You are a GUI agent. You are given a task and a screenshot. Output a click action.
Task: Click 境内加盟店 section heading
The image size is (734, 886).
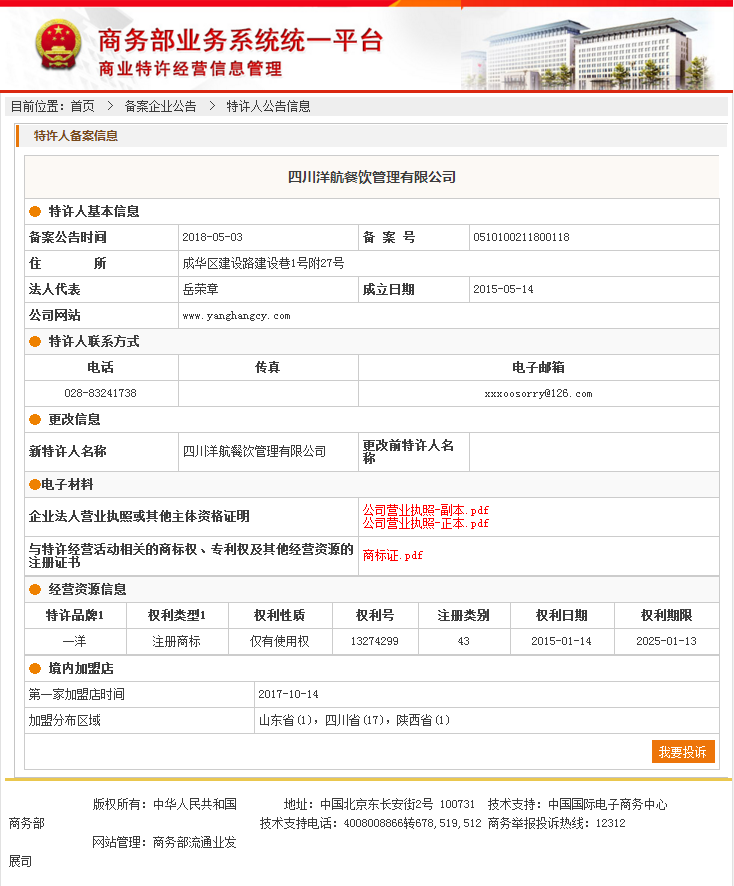pos(81,668)
